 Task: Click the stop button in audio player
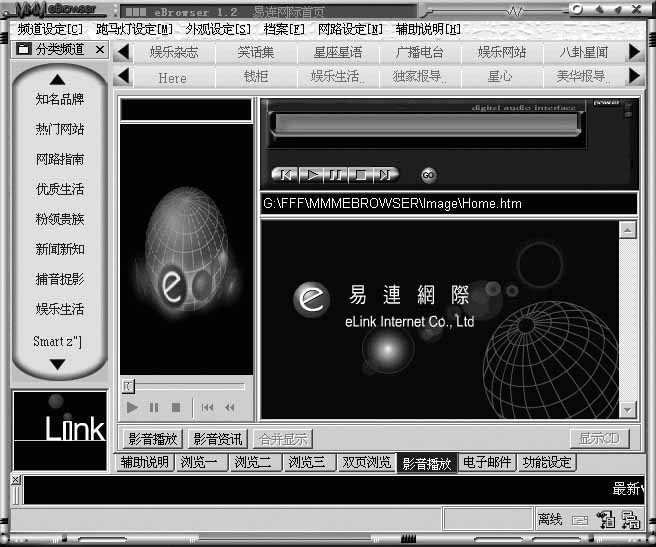point(359,174)
